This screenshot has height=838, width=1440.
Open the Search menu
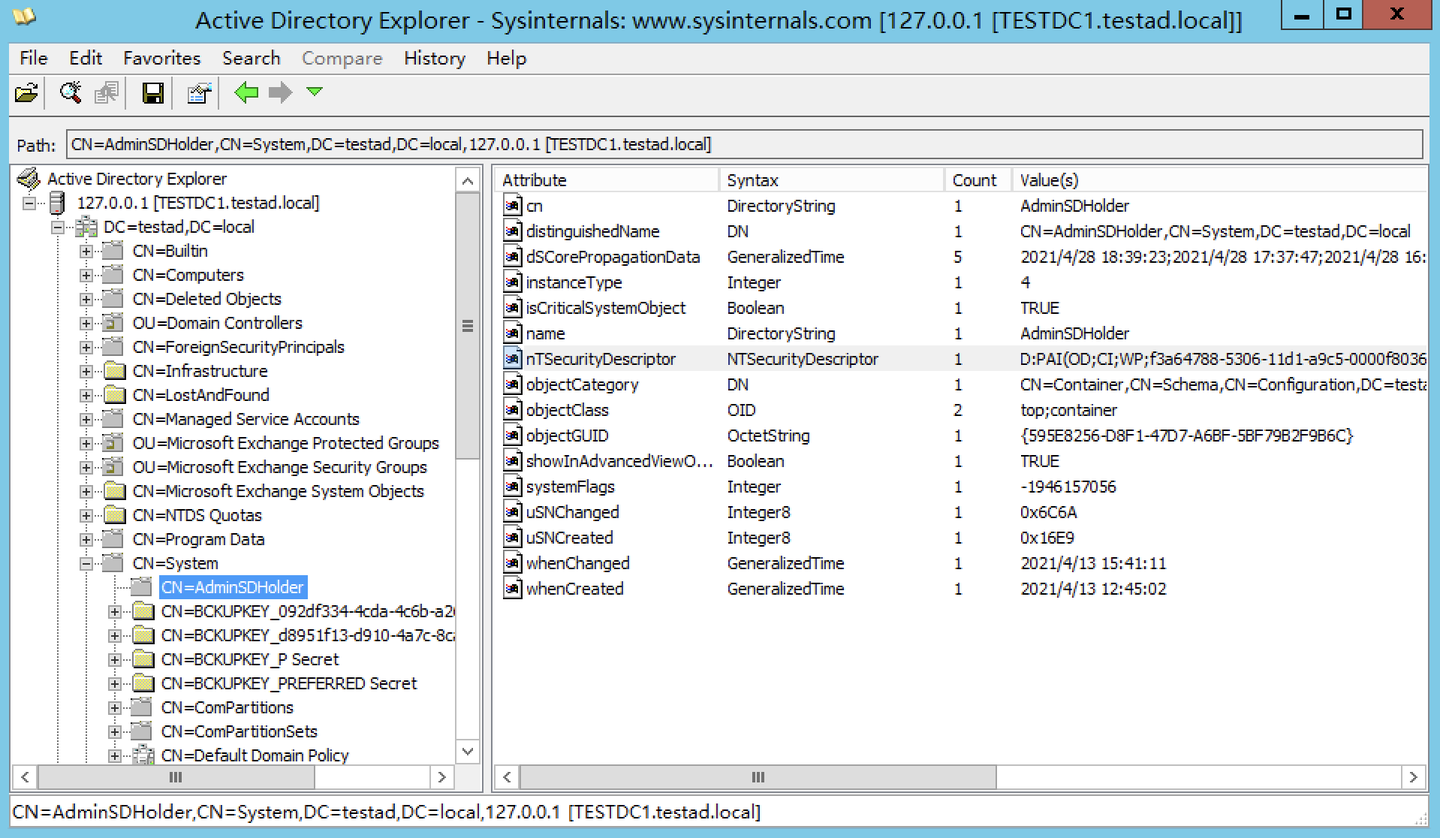[x=251, y=58]
